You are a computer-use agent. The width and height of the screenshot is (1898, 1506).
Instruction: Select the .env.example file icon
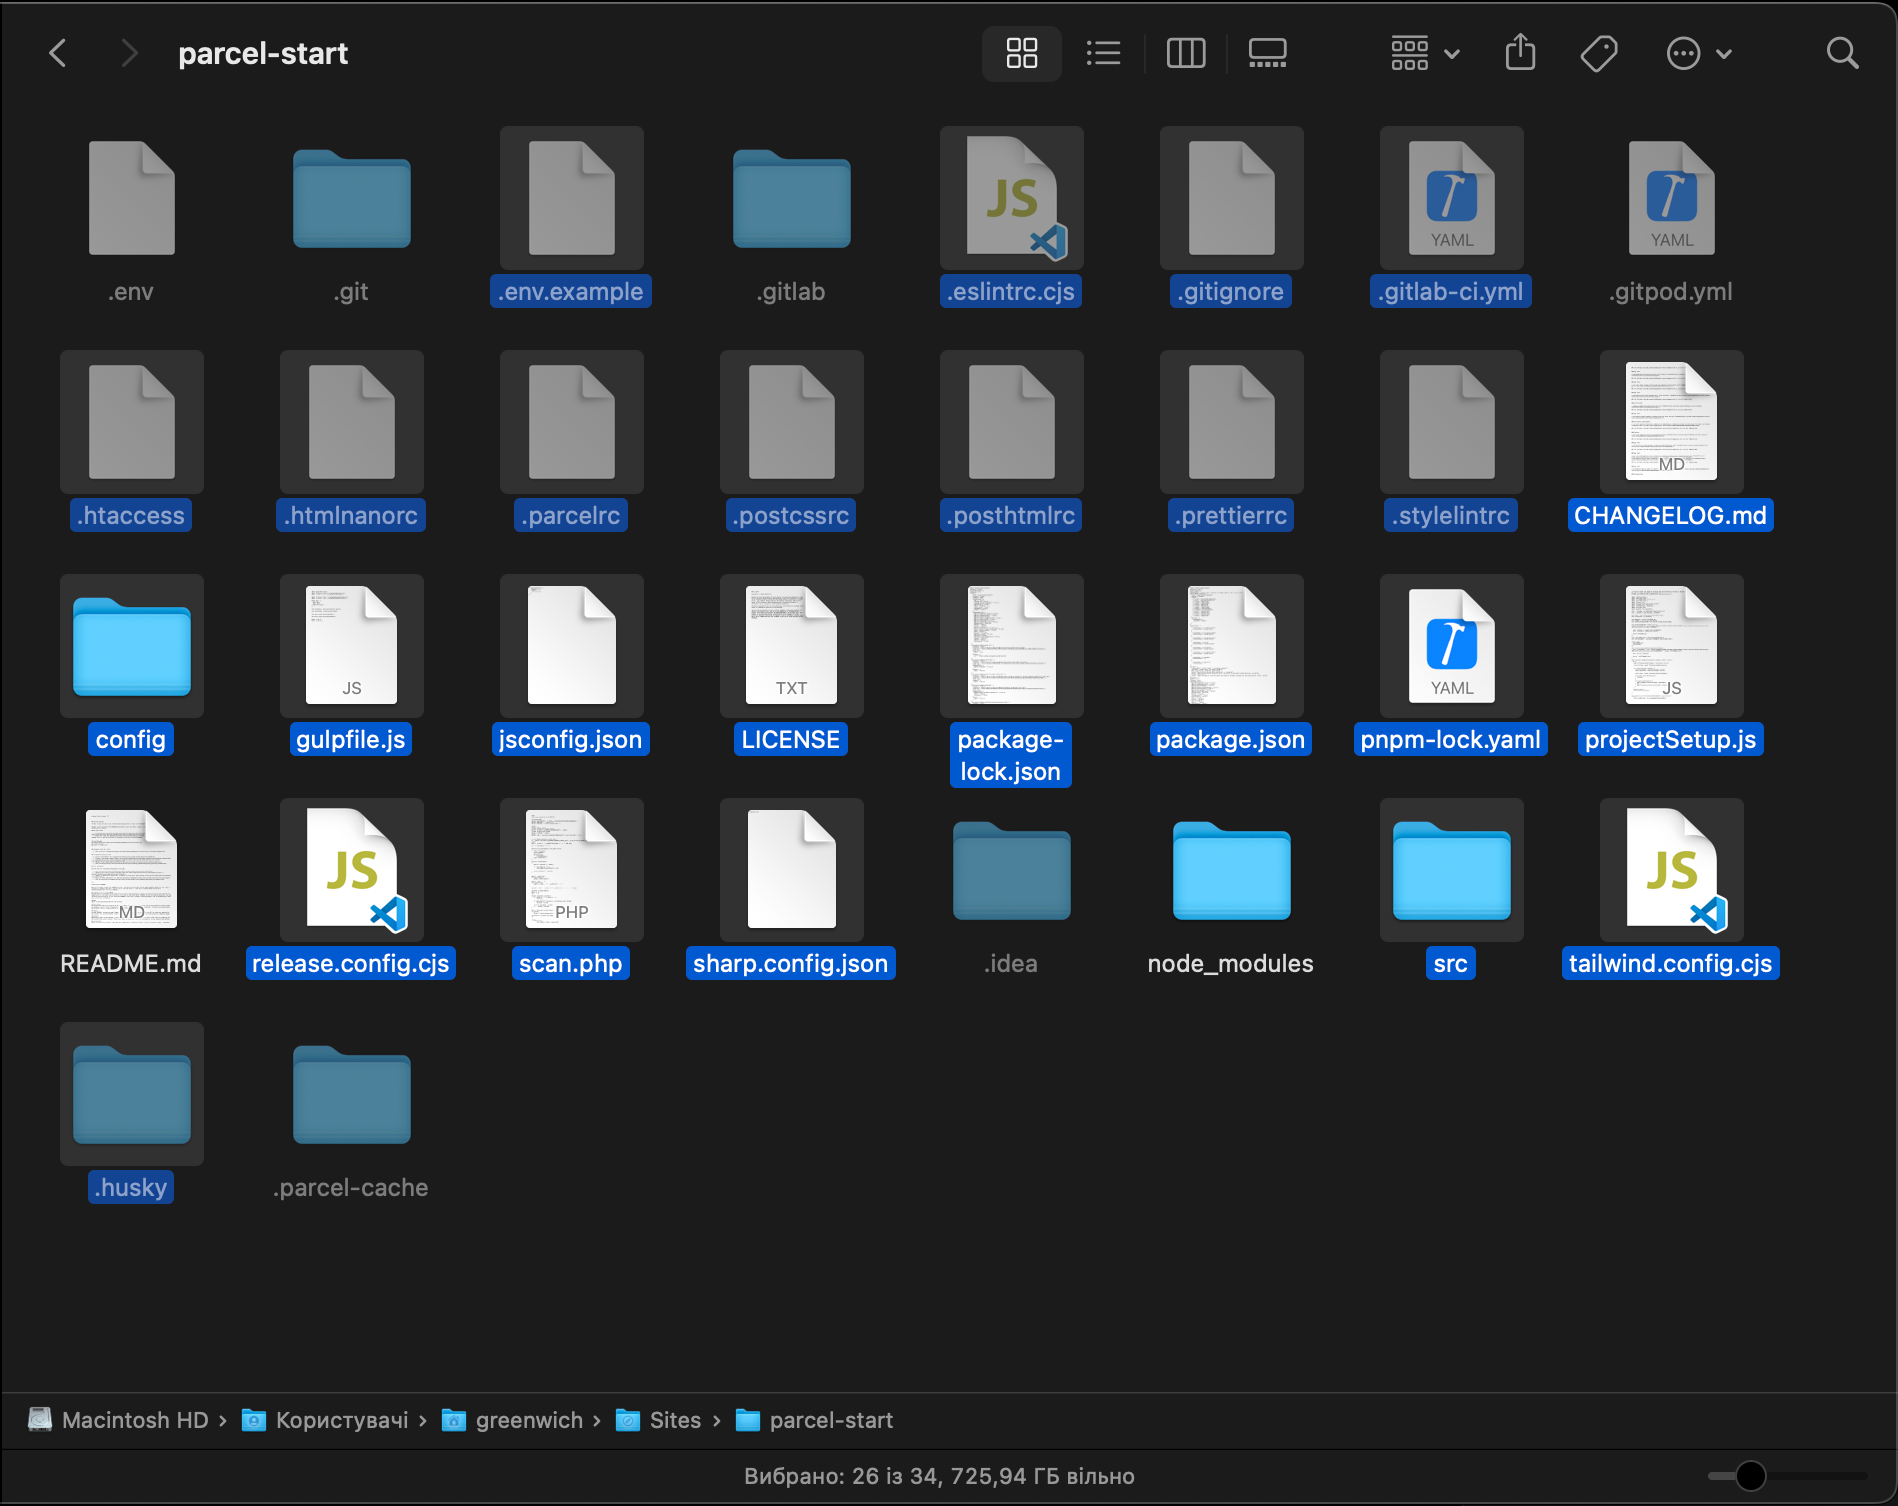(x=572, y=198)
